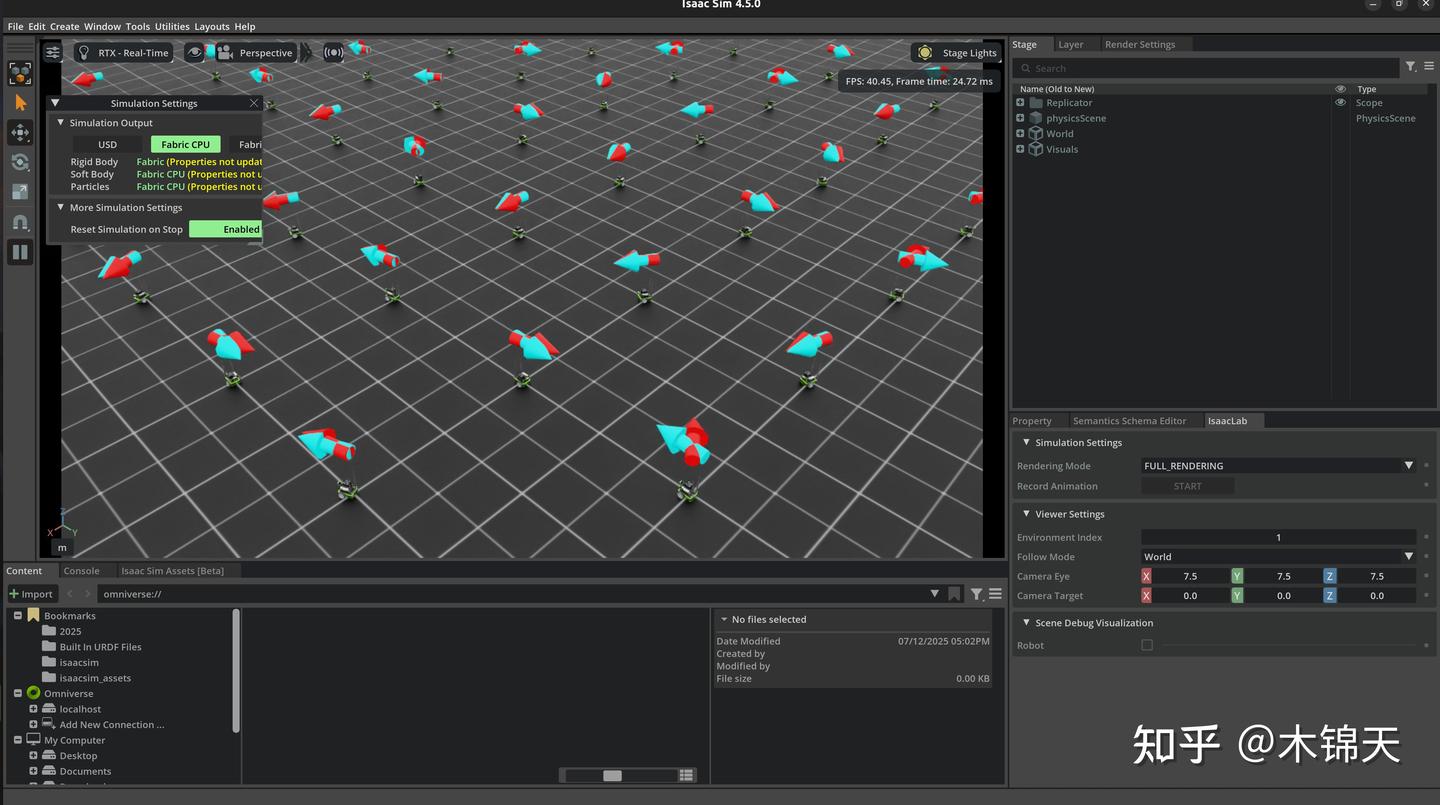Open the viewport settings sliders icon
Screen dimensions: 1440x805
(53, 53)
